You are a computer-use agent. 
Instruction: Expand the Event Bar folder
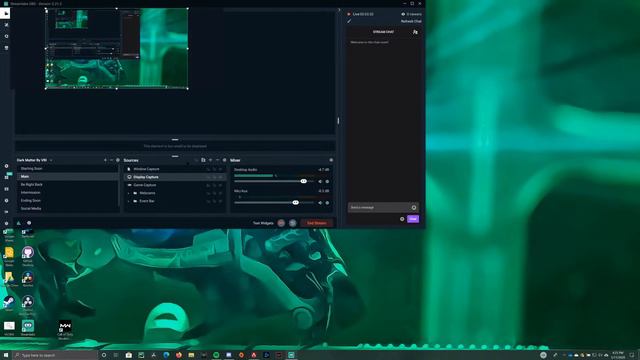(129, 201)
